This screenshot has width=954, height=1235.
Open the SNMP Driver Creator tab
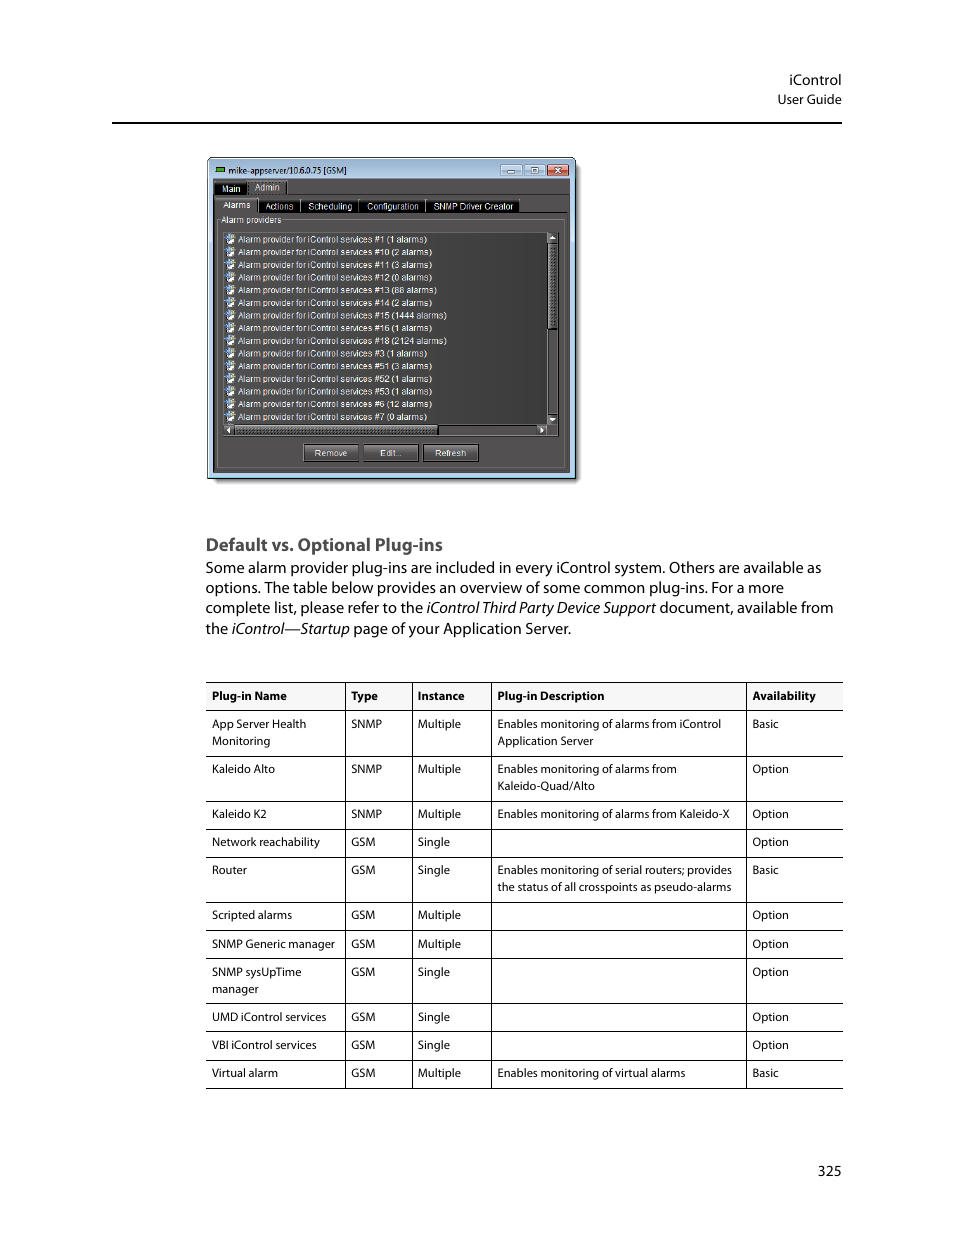(473, 207)
